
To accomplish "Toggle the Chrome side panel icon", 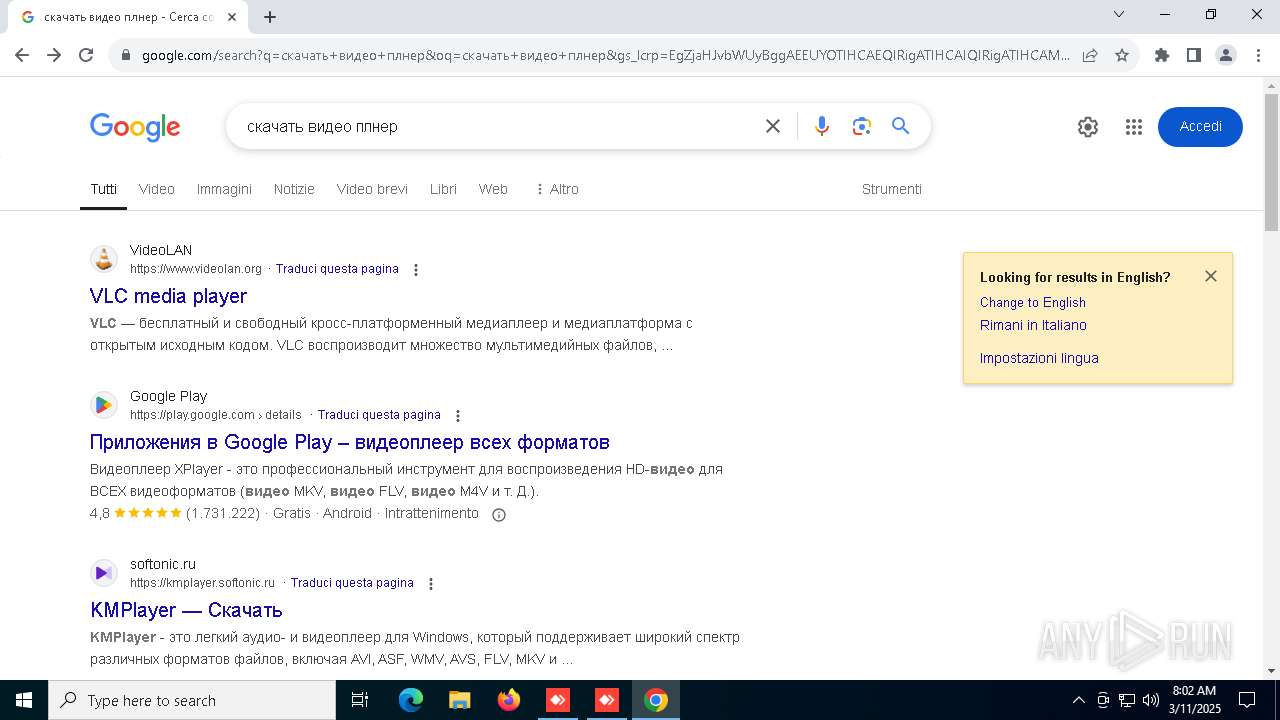I will click(1193, 55).
